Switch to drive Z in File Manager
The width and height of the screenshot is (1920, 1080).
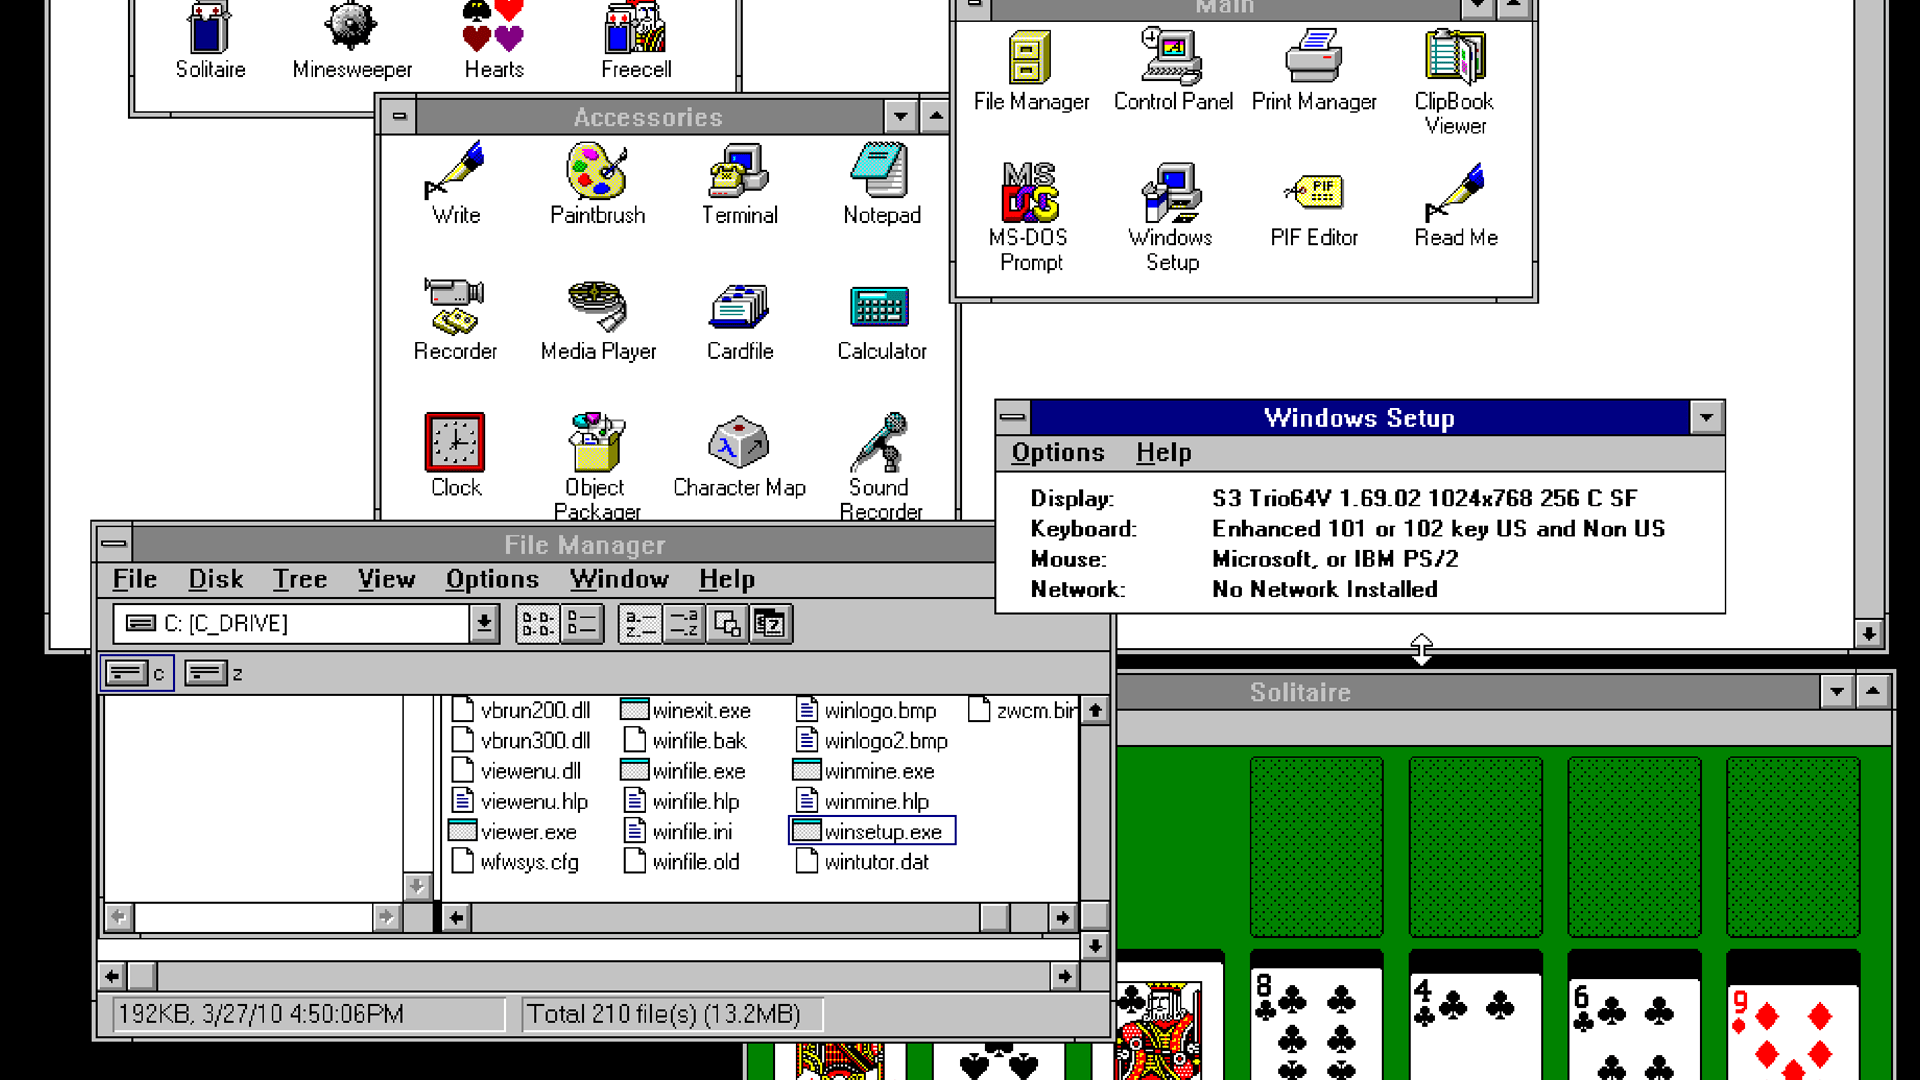tap(208, 672)
